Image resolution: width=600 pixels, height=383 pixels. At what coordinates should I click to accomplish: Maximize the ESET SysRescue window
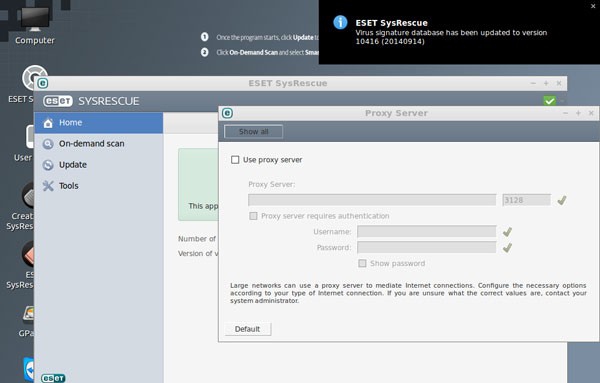coord(546,83)
